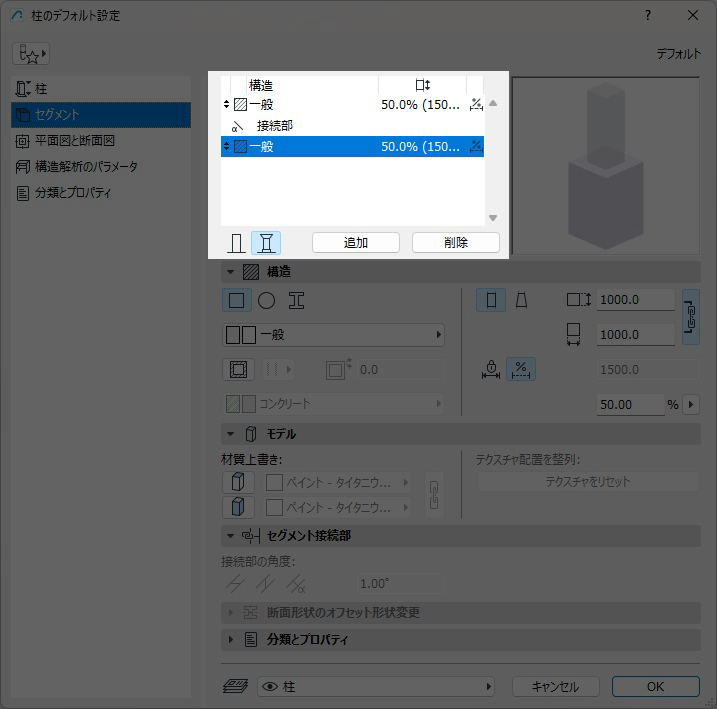Choose the I-beam complex profile shape
717x709 pixels.
point(296,300)
